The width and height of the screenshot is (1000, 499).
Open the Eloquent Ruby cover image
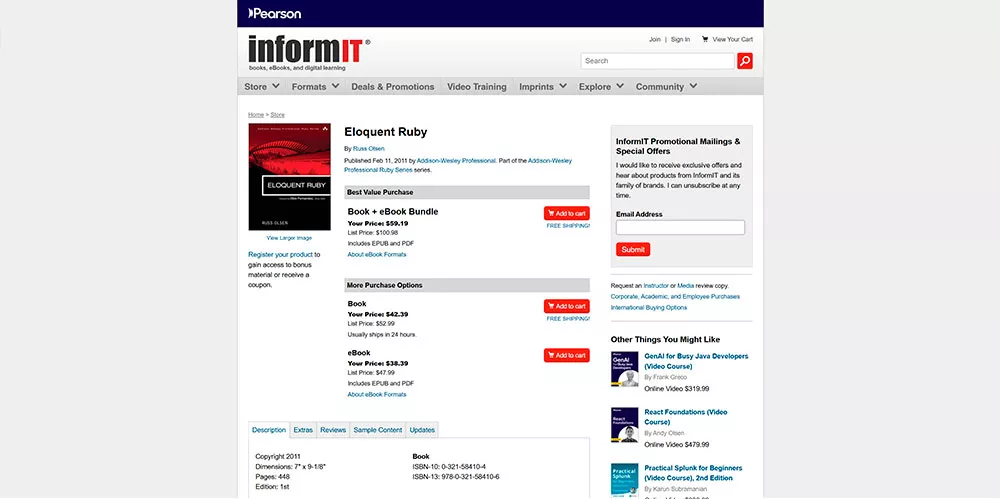click(x=290, y=177)
